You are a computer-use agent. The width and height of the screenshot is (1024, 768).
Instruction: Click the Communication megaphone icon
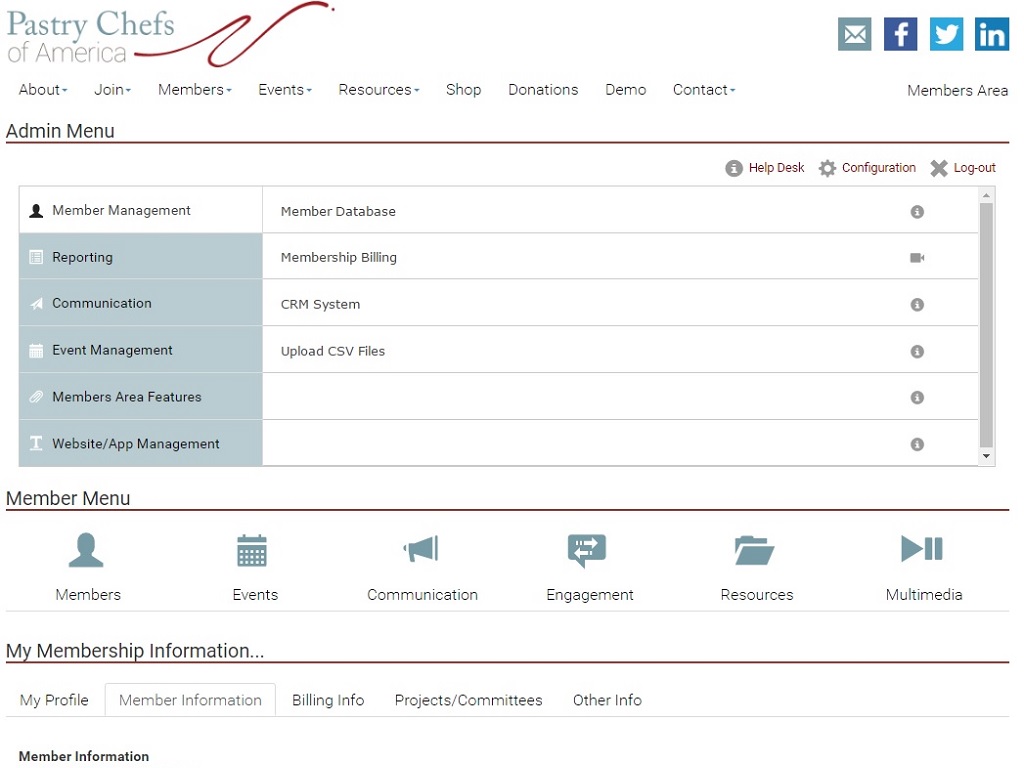[421, 549]
